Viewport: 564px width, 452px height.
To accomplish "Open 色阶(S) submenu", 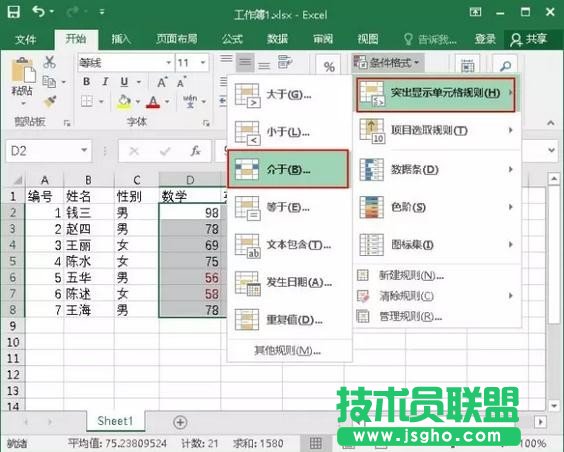I will [437, 207].
